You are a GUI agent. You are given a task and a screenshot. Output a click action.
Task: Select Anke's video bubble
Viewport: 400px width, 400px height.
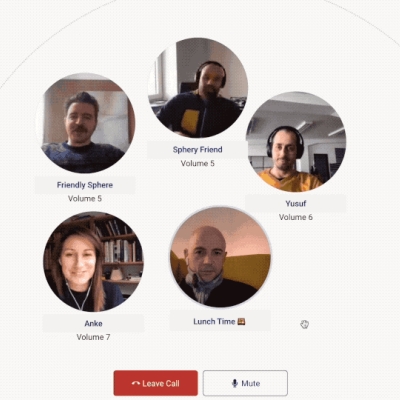pos(94,262)
